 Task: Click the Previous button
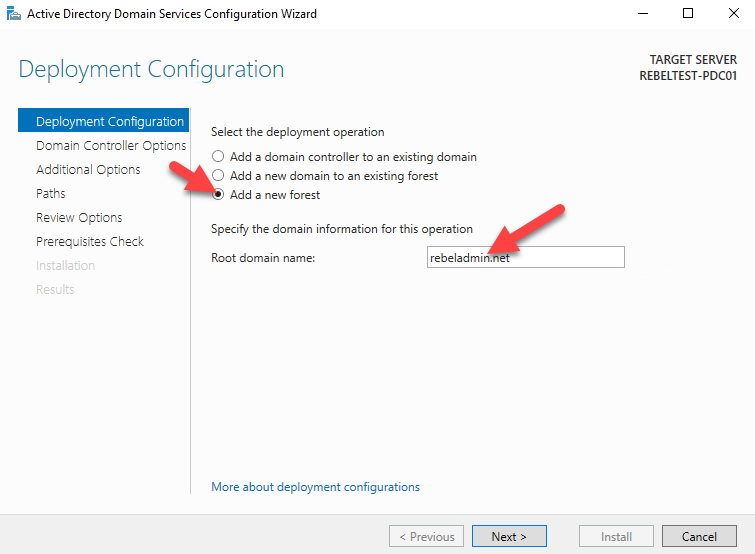427,537
